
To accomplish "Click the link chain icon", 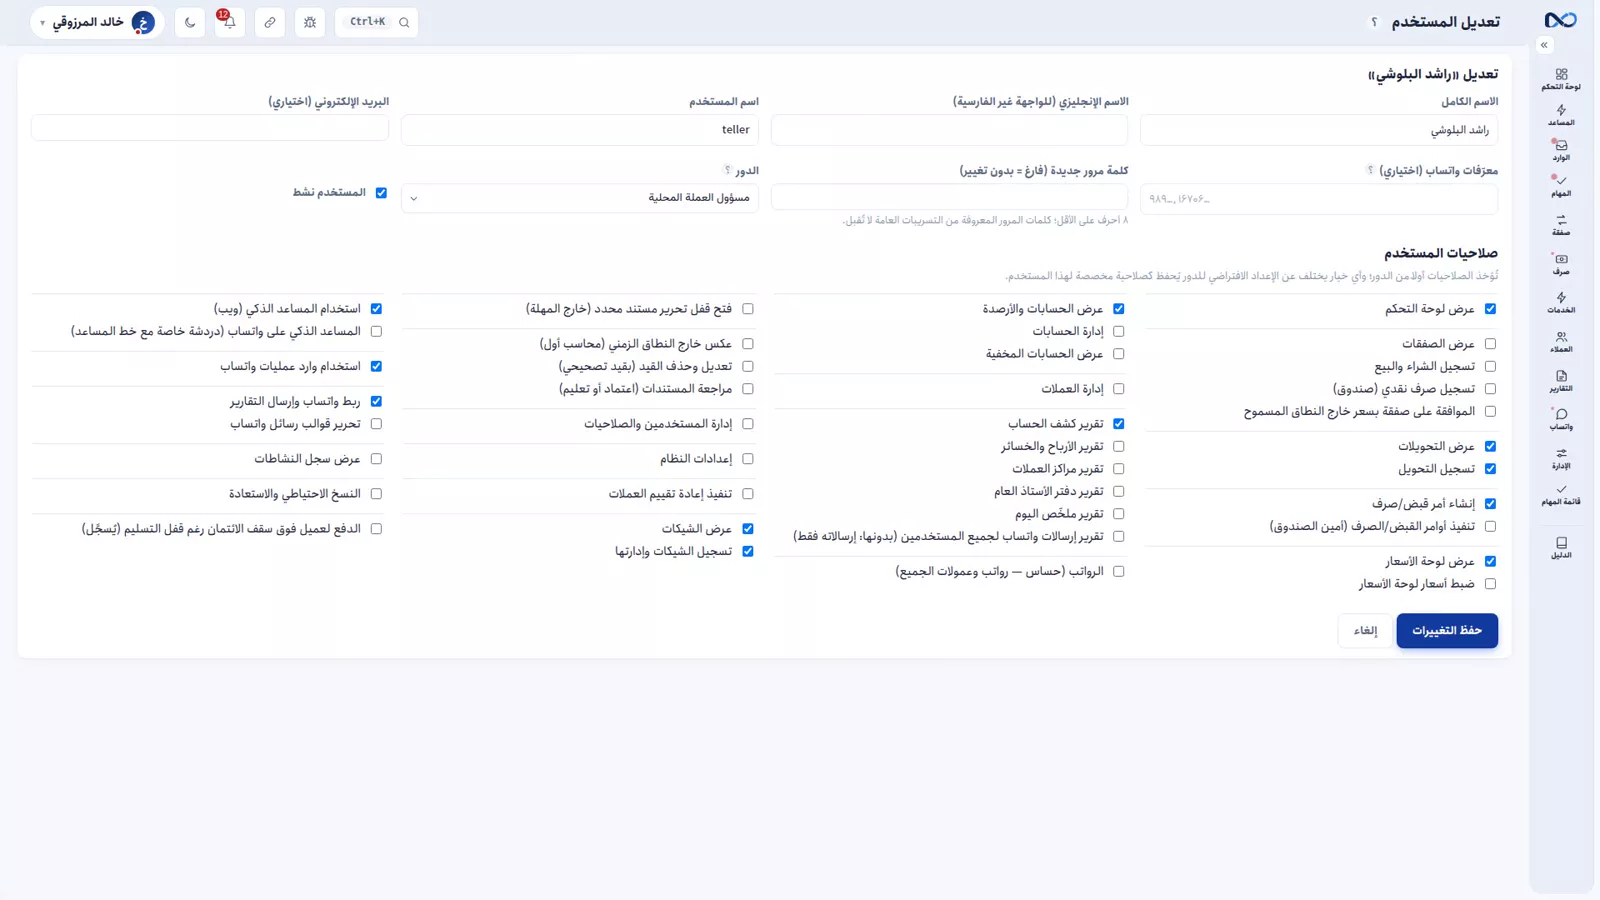I will point(270,22).
